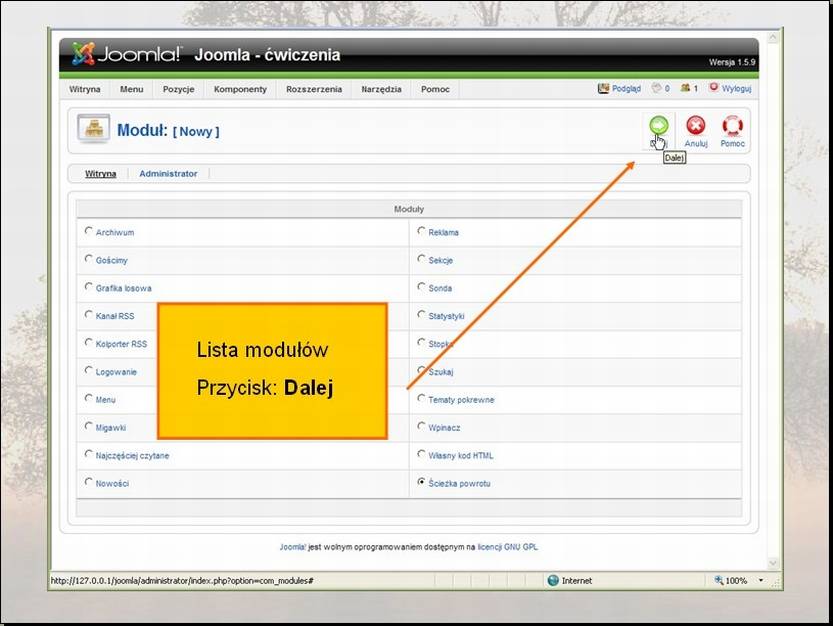Click the Internet zone globe in status bar
Screen dimensions: 833x626
pyautogui.click(x=553, y=580)
